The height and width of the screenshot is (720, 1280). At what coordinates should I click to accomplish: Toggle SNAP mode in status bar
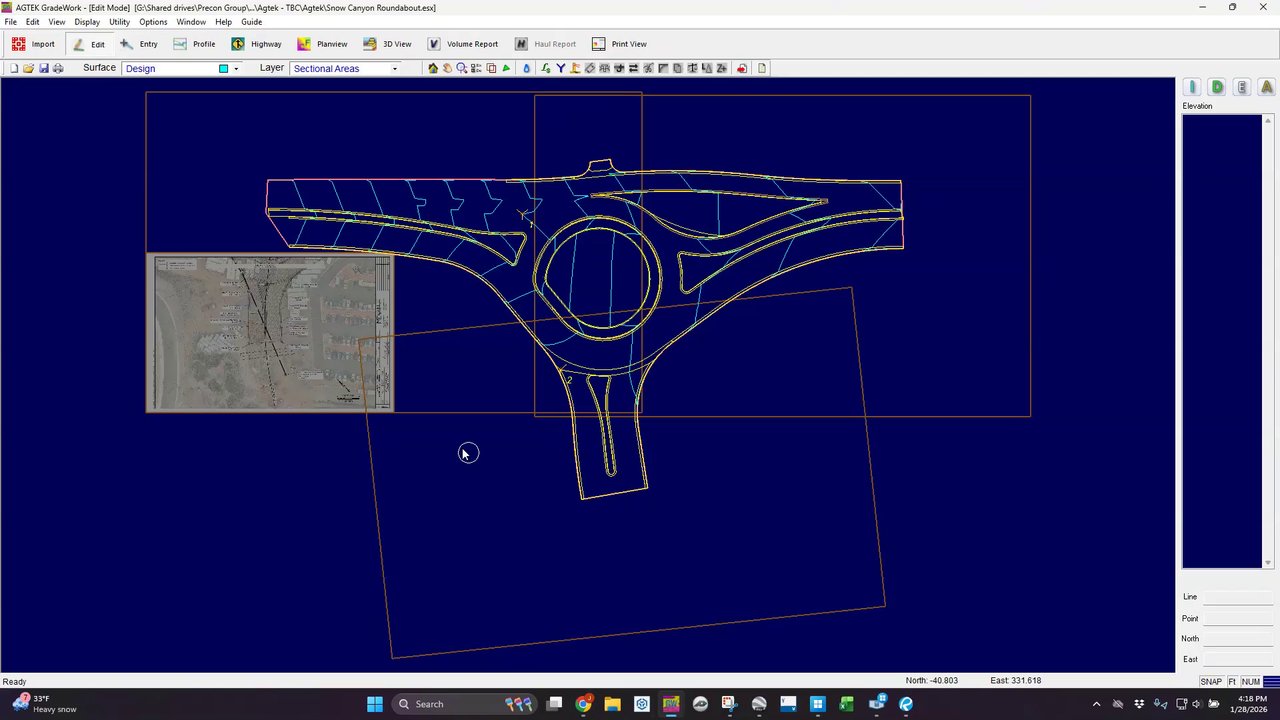(1210, 681)
